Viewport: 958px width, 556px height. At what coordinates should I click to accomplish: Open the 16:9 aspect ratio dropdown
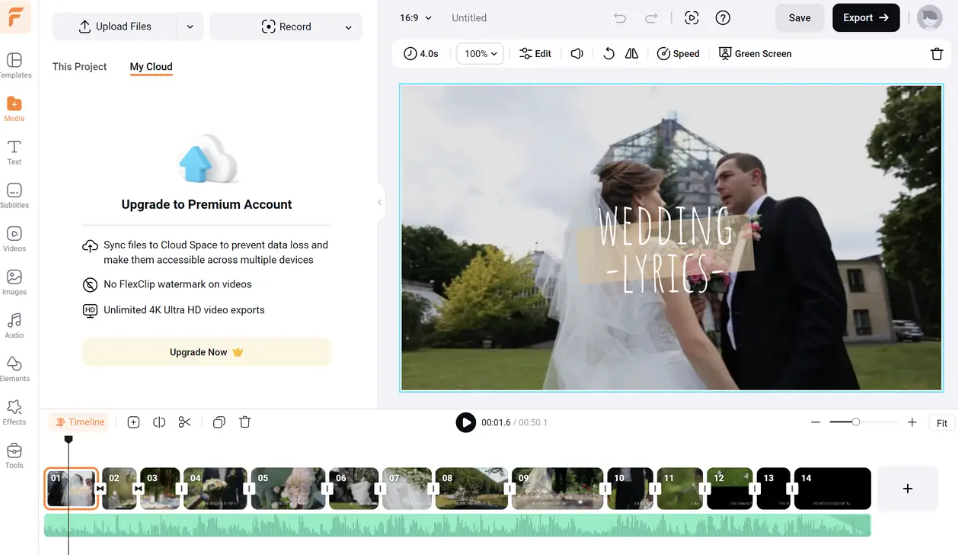point(415,18)
